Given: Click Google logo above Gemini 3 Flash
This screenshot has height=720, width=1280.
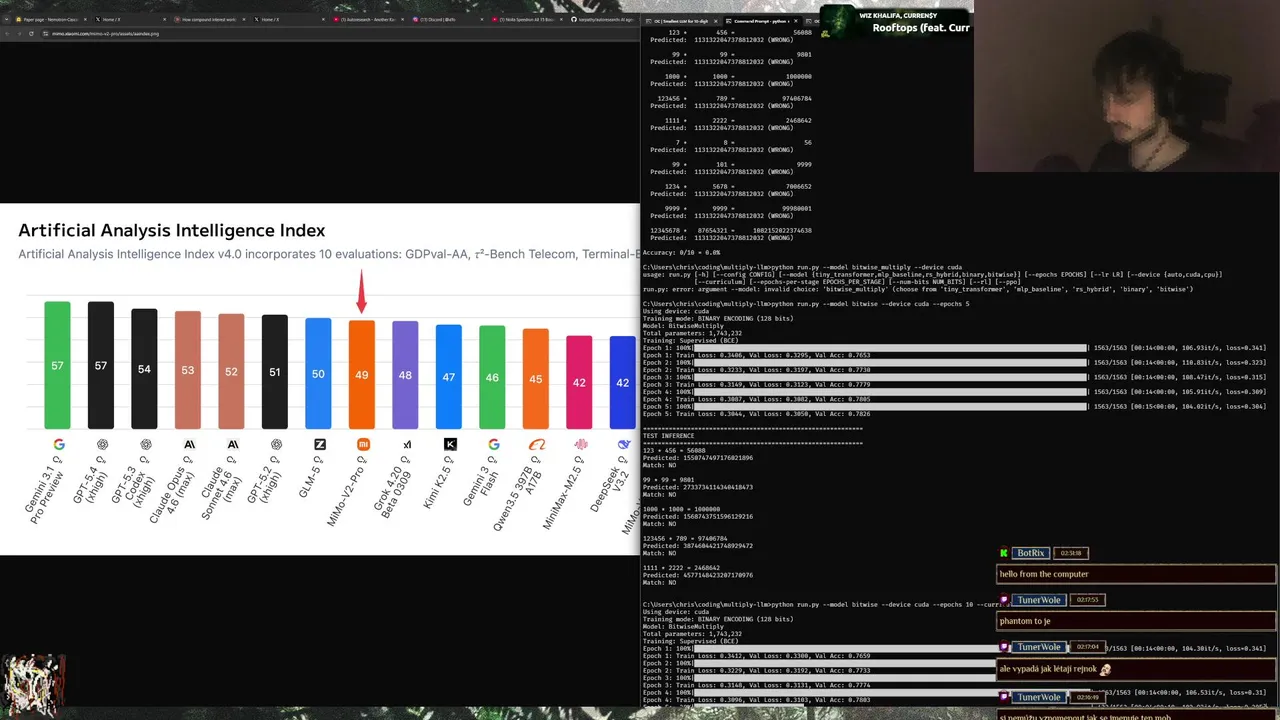Looking at the screenshot, I should click(494, 444).
